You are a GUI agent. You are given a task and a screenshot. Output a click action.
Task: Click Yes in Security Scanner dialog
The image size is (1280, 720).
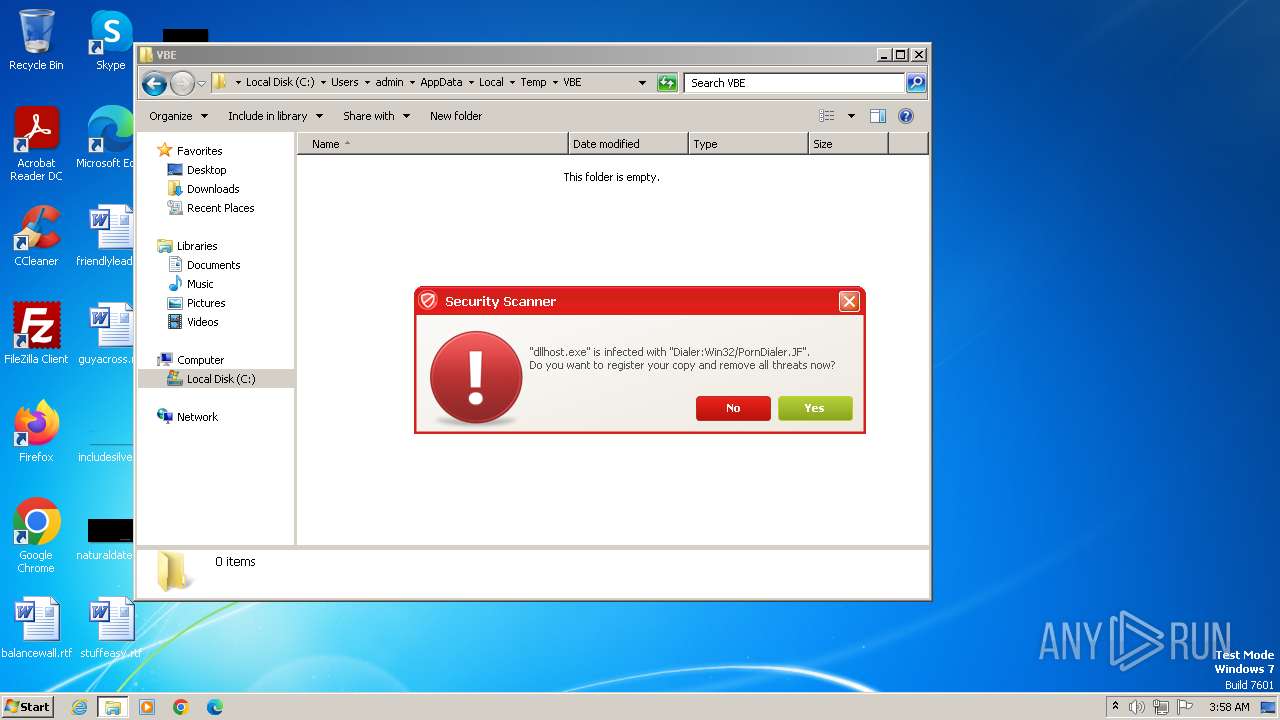pos(815,408)
